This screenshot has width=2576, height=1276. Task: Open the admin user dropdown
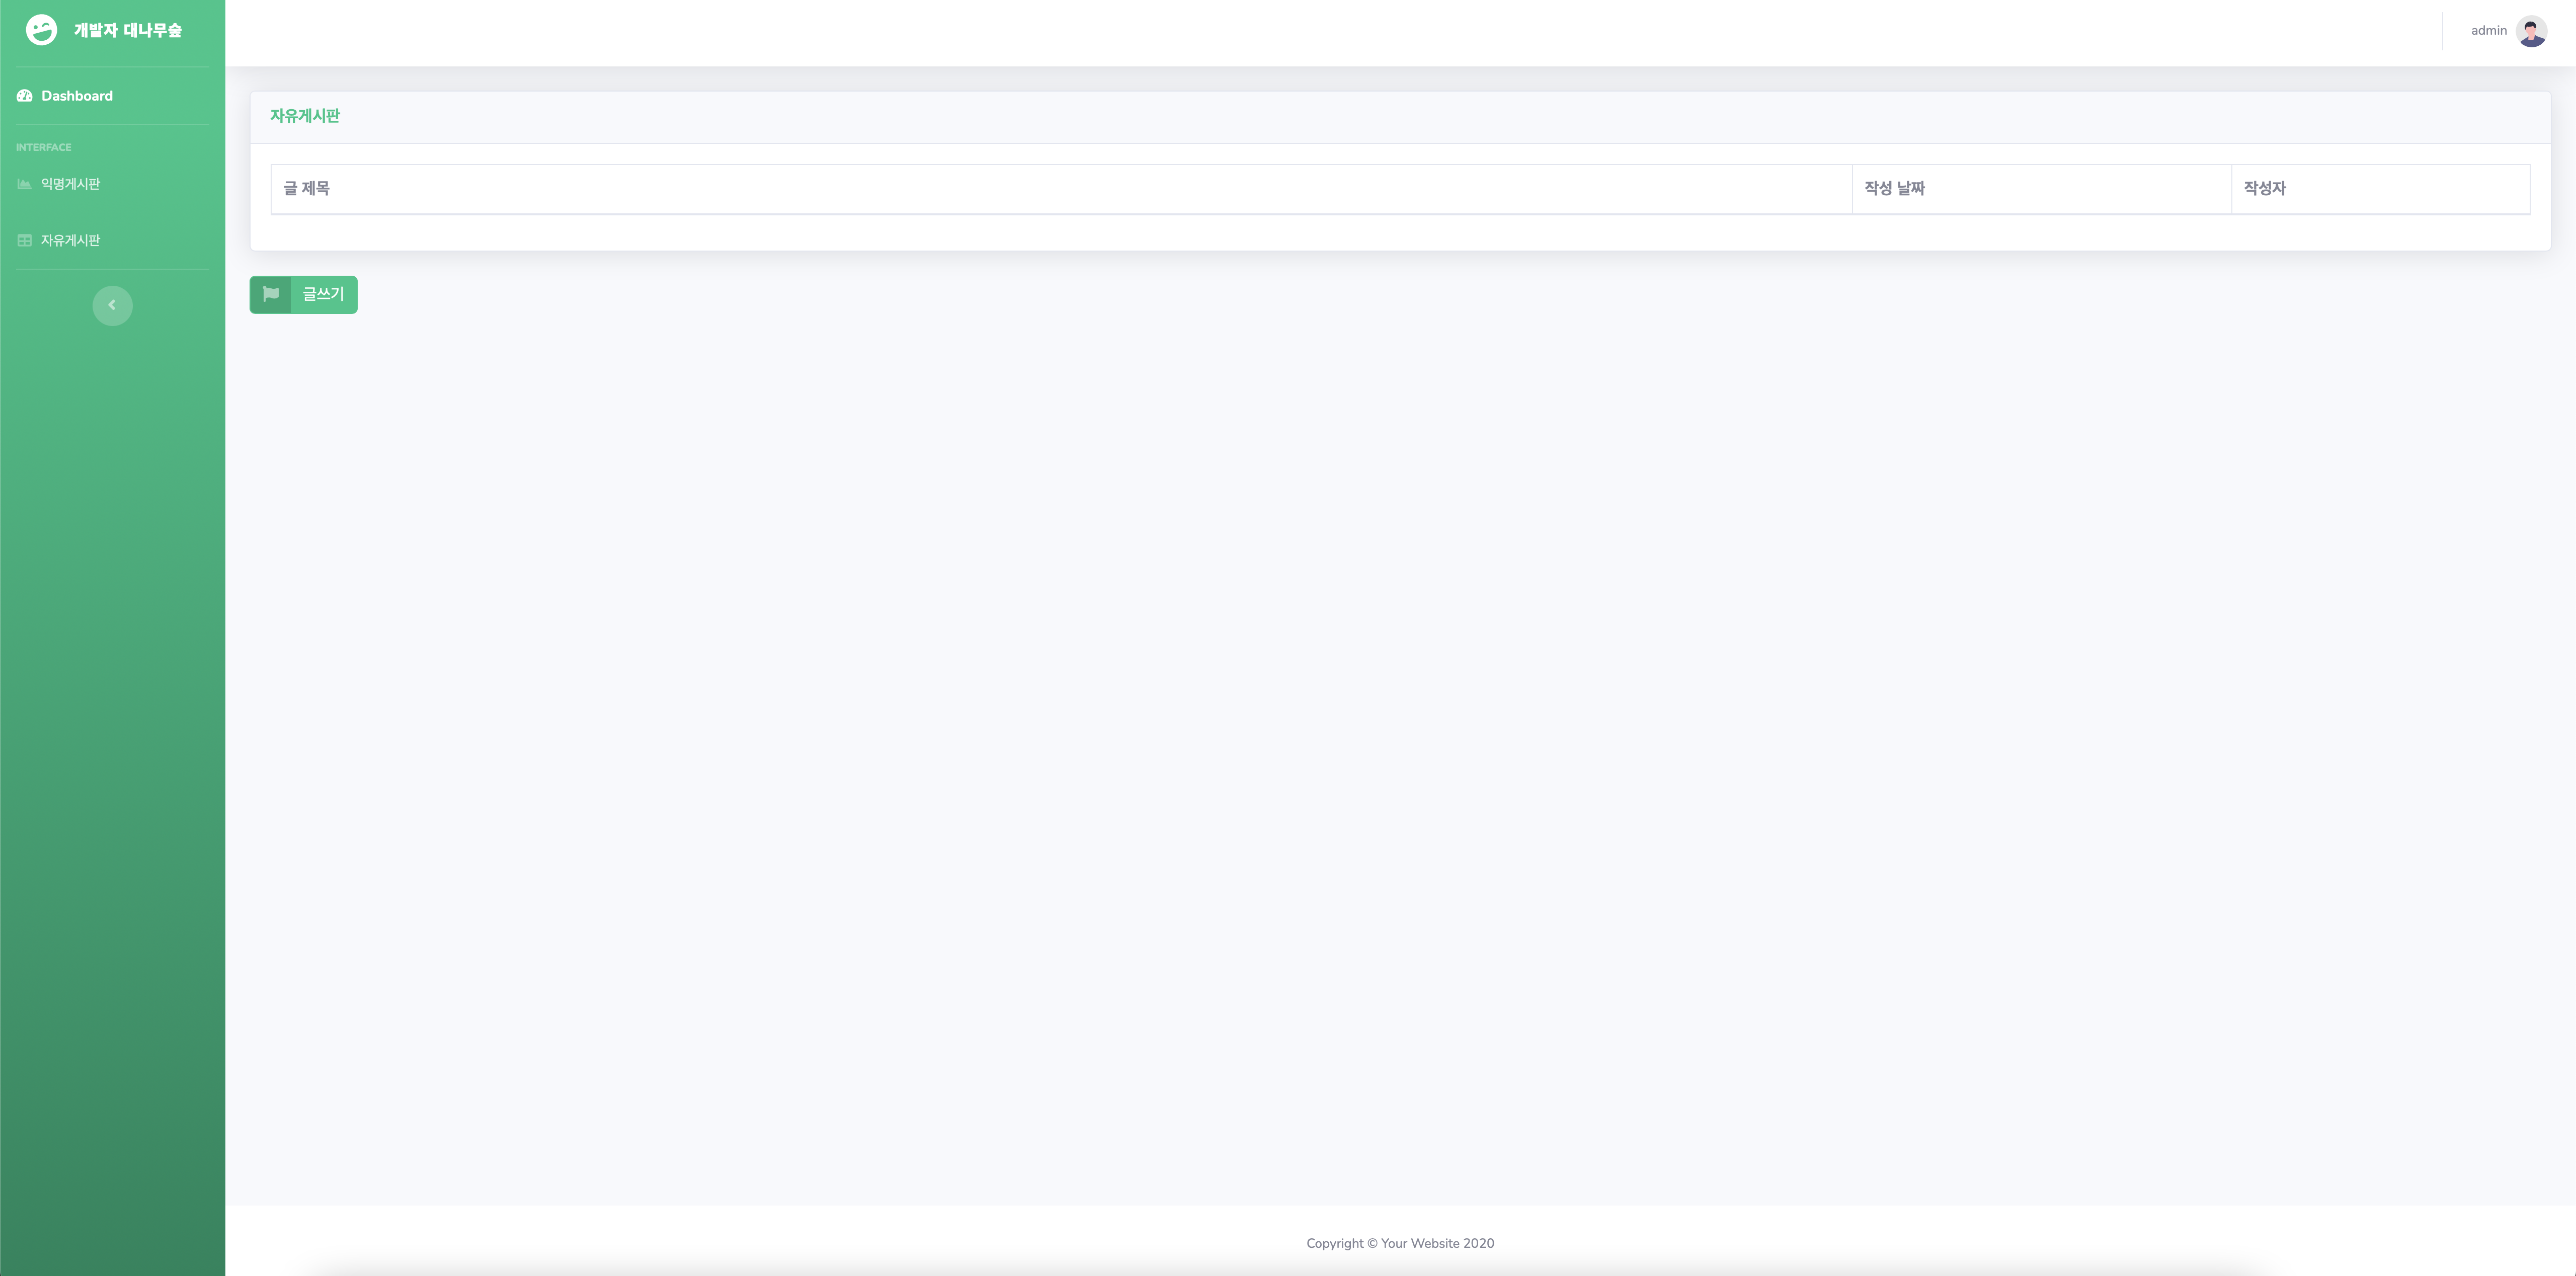pos(2508,31)
